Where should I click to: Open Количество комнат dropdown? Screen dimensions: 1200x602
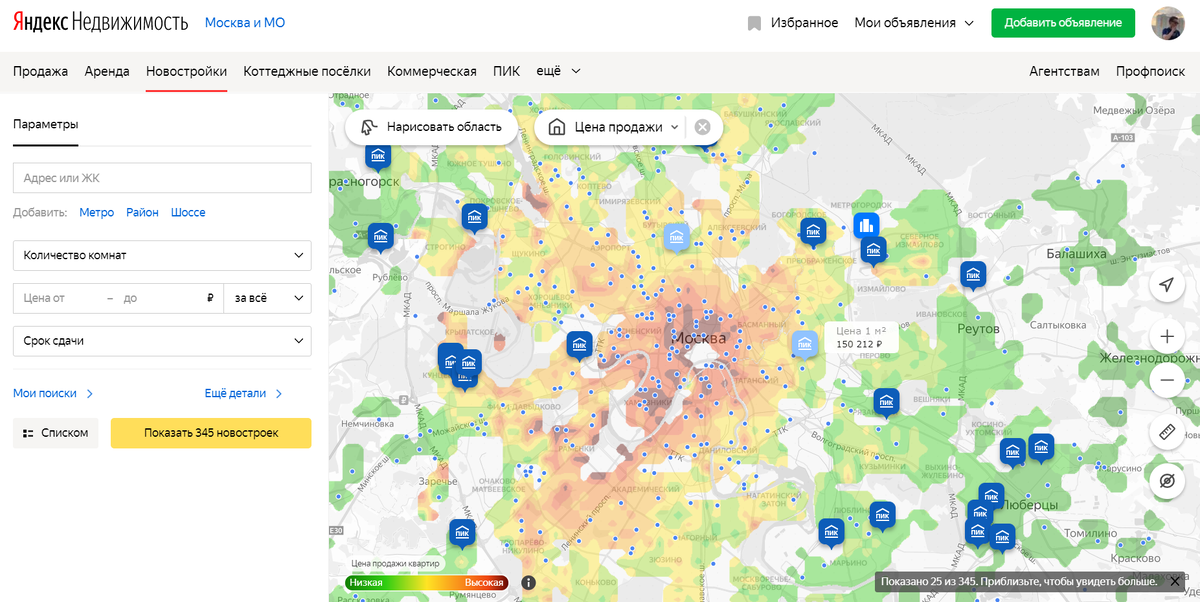point(162,255)
